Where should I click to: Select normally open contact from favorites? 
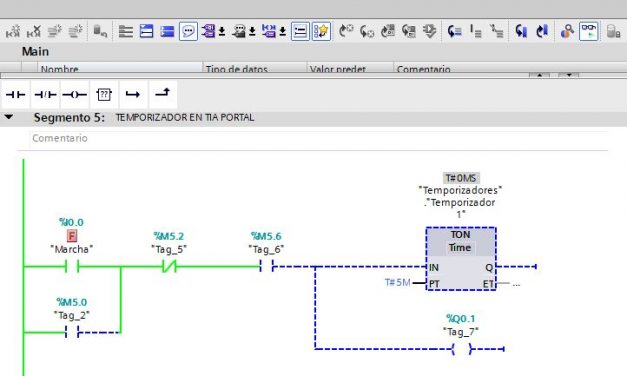tap(16, 94)
